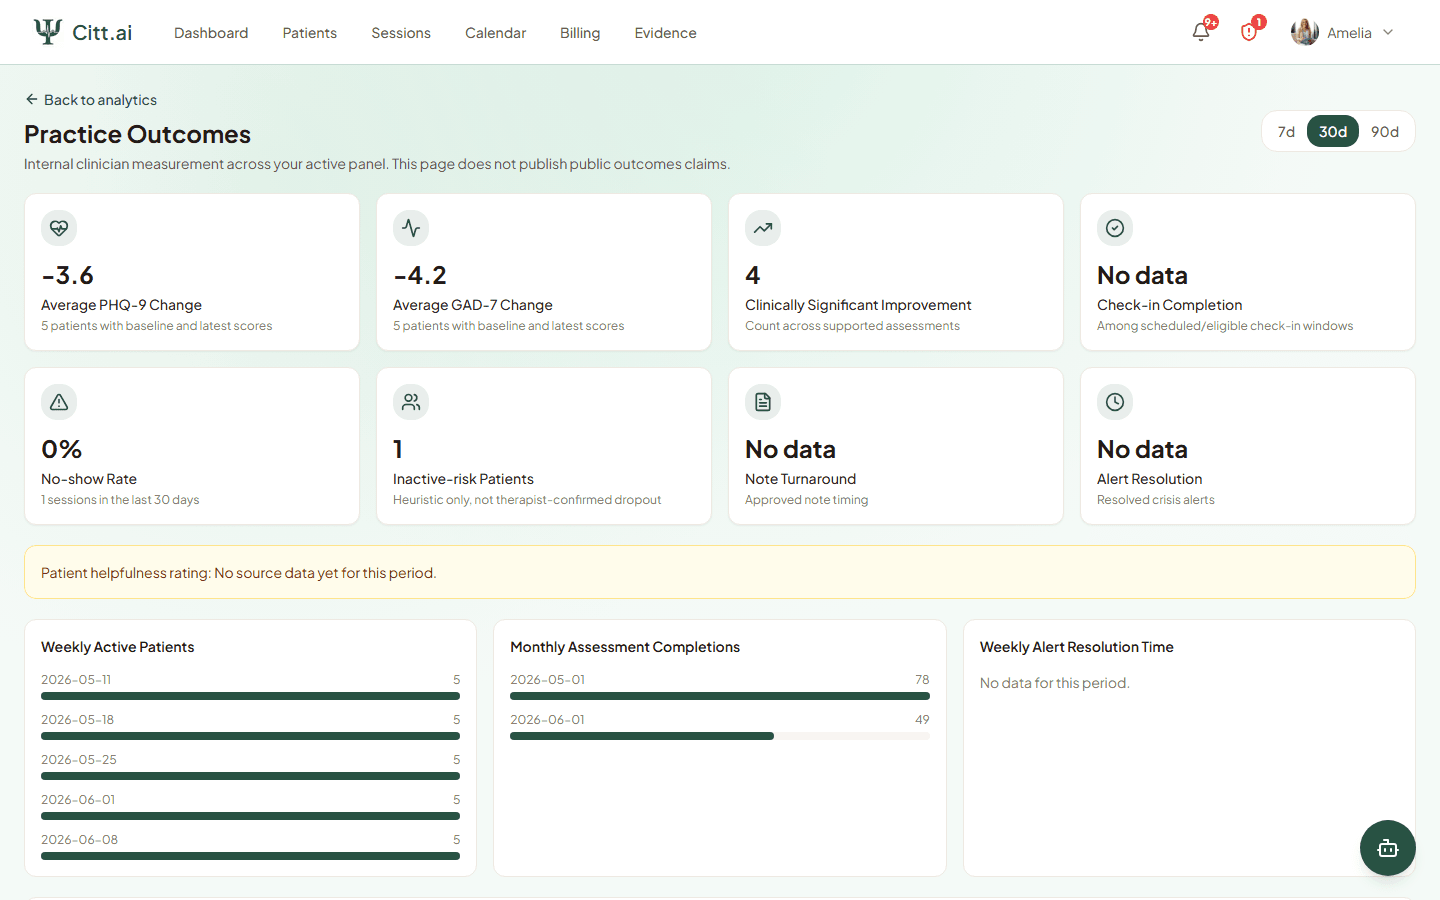
Task: Select the 7d time range
Action: click(x=1286, y=131)
